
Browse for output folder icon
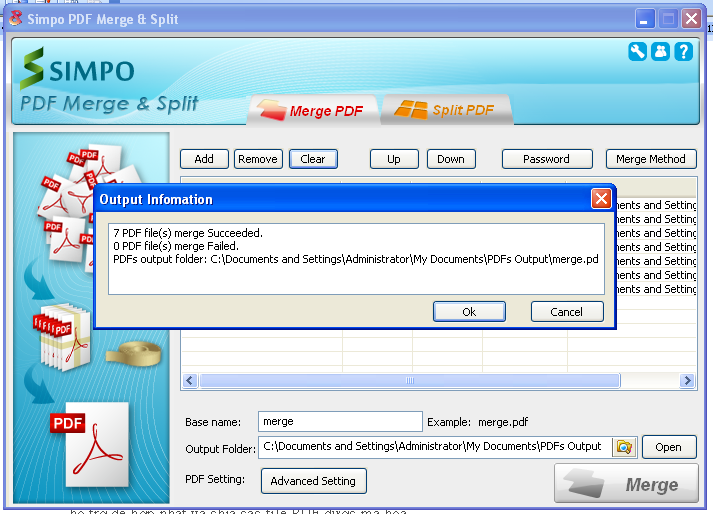point(624,447)
